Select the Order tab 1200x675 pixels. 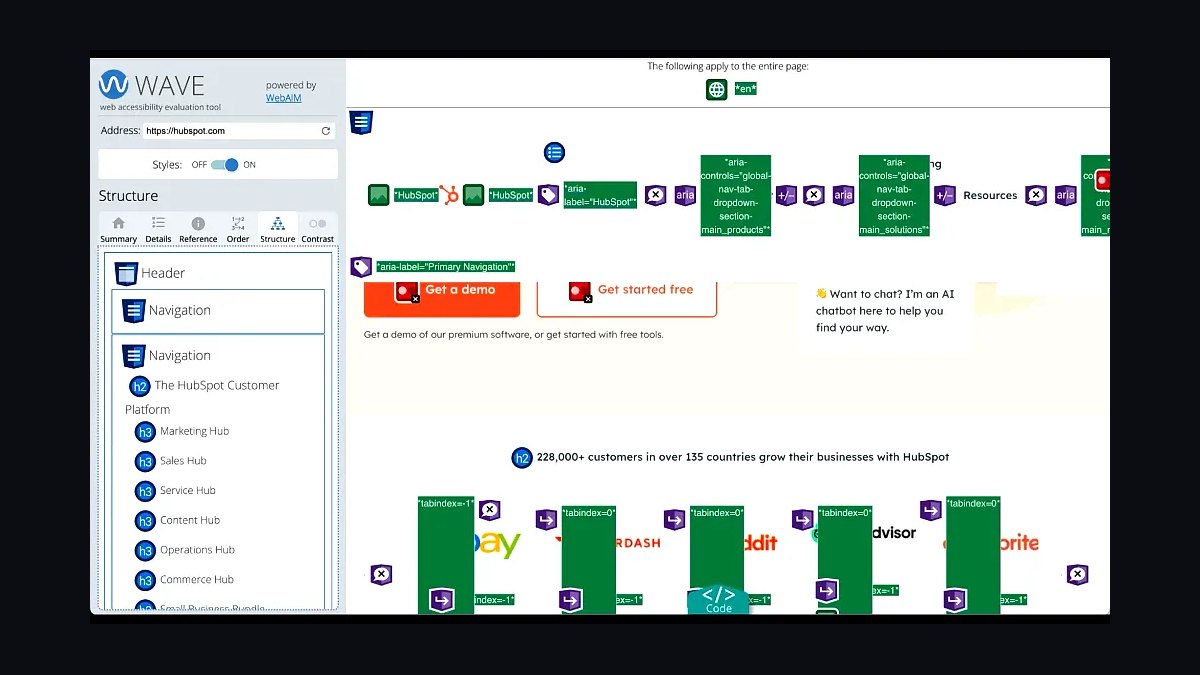(x=238, y=229)
